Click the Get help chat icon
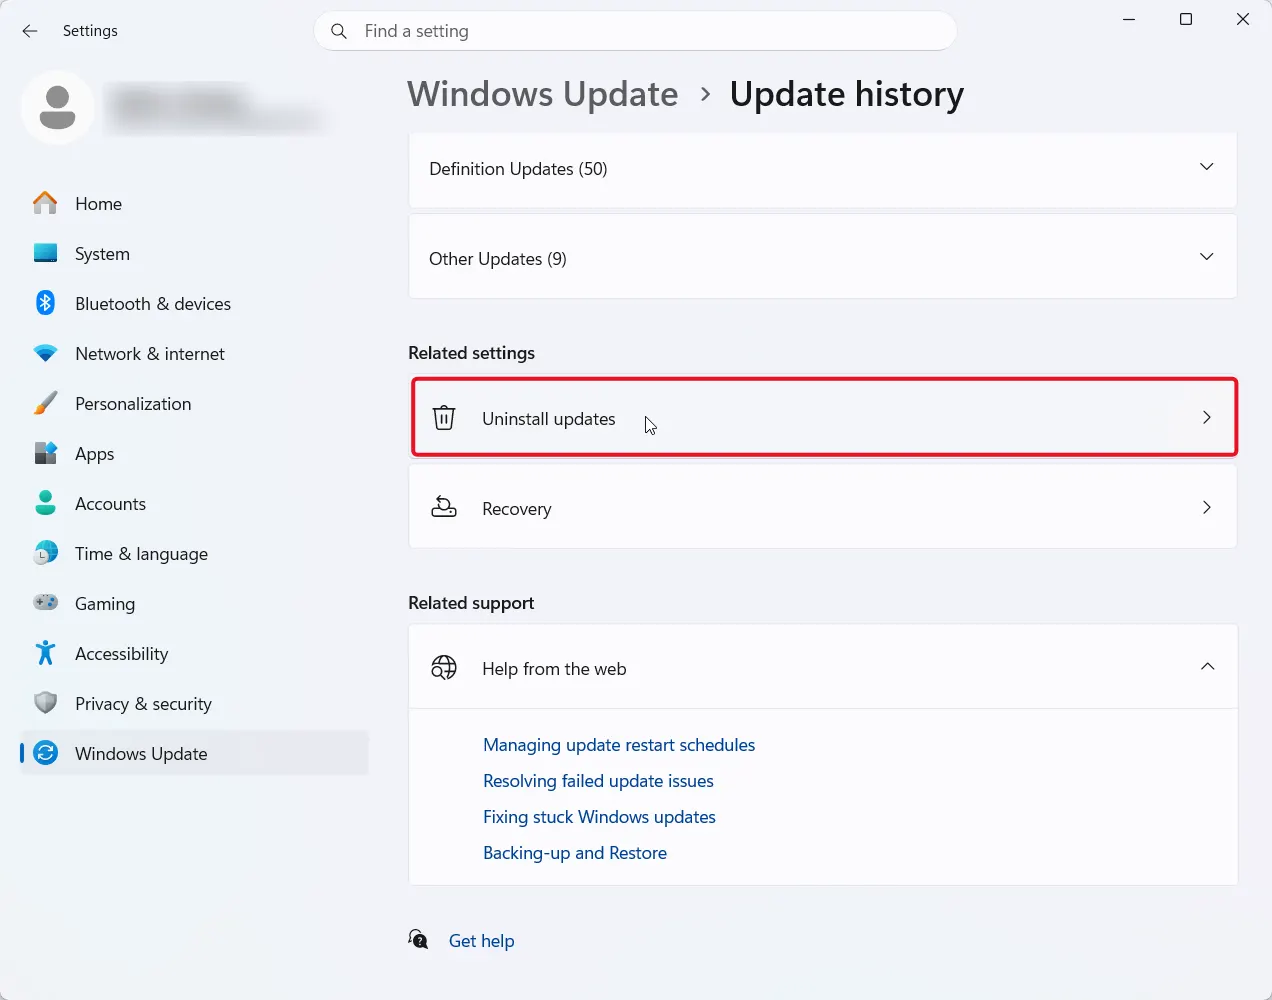 click(x=419, y=940)
